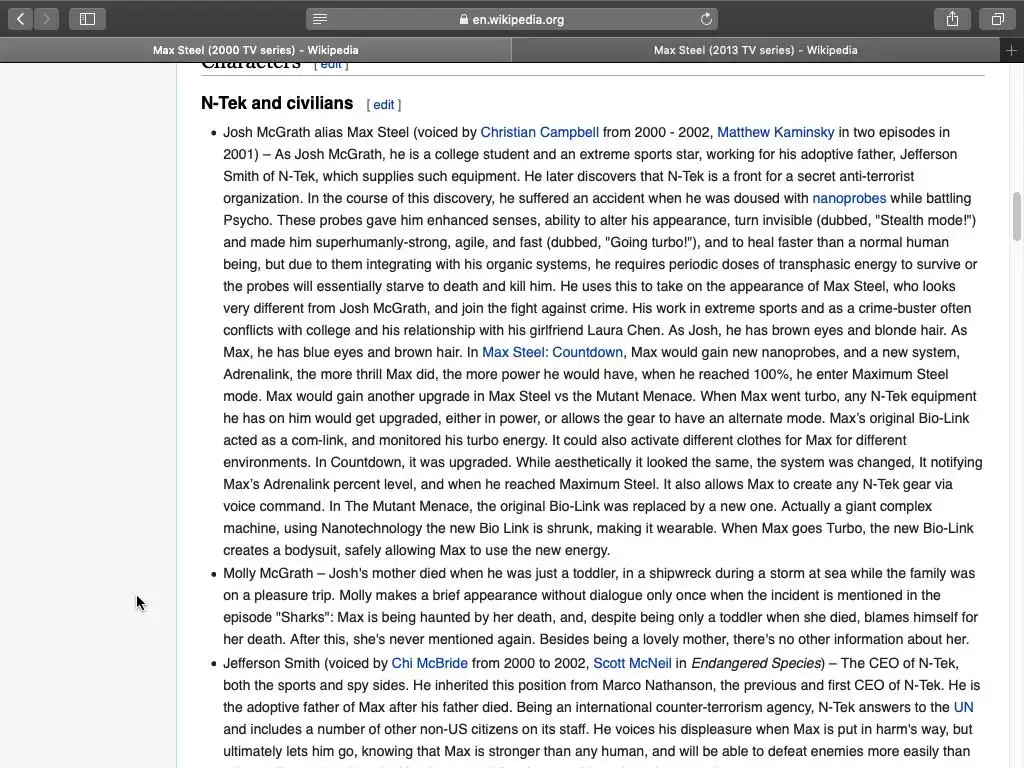Open the Scott McNeil link
The image size is (1024, 768).
click(x=632, y=664)
